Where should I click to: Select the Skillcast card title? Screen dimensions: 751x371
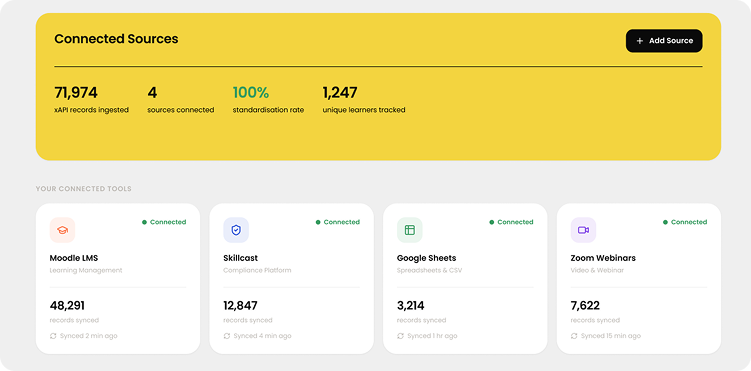240,258
